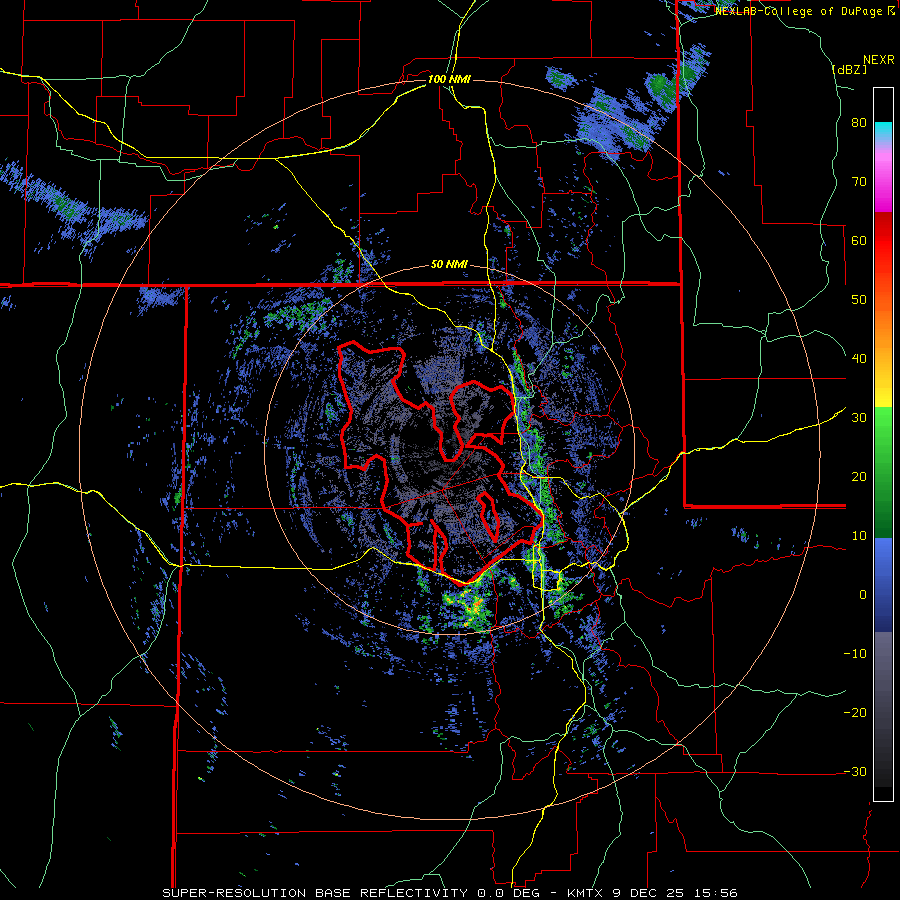Click the Super-Resolution Base Reflectivity caption
The image size is (900, 900).
click(x=317, y=893)
